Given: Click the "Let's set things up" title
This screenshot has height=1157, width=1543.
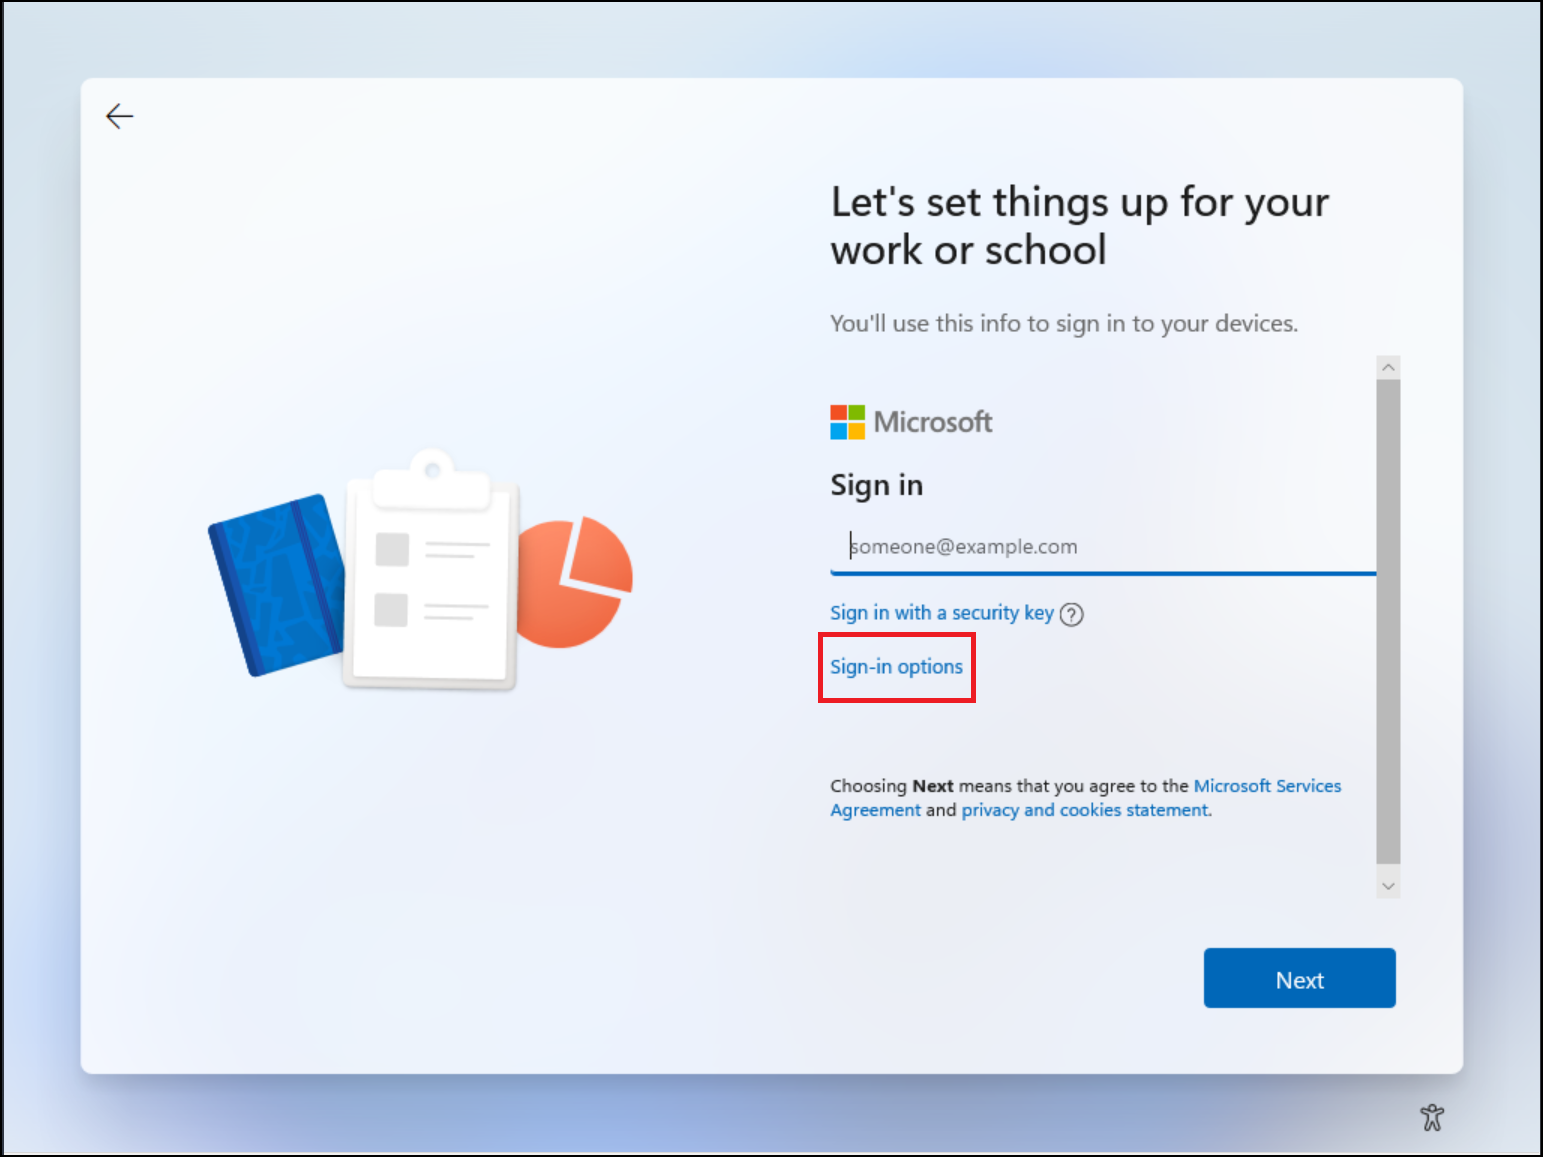Looking at the screenshot, I should tap(1079, 226).
